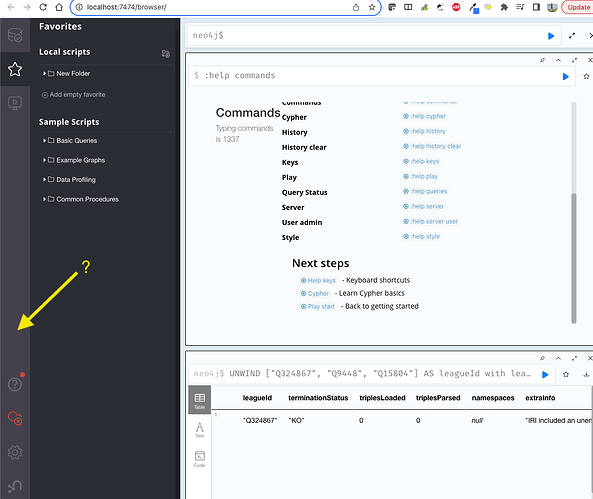Image resolution: width=593 pixels, height=499 pixels.
Task: Collapse the :help commands frame
Action: pos(558,60)
